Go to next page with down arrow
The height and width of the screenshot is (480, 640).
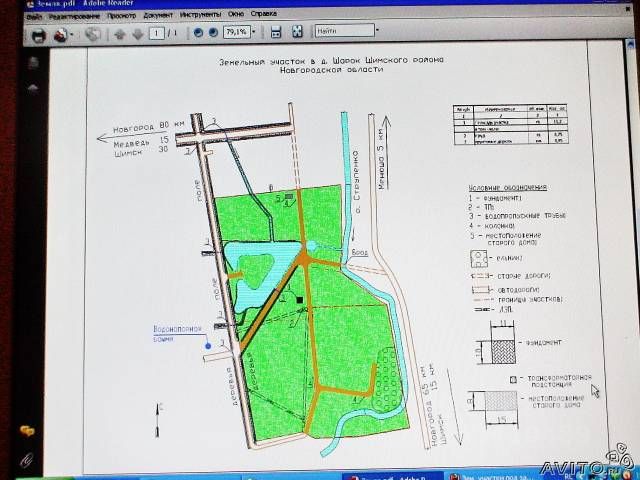tap(137, 34)
